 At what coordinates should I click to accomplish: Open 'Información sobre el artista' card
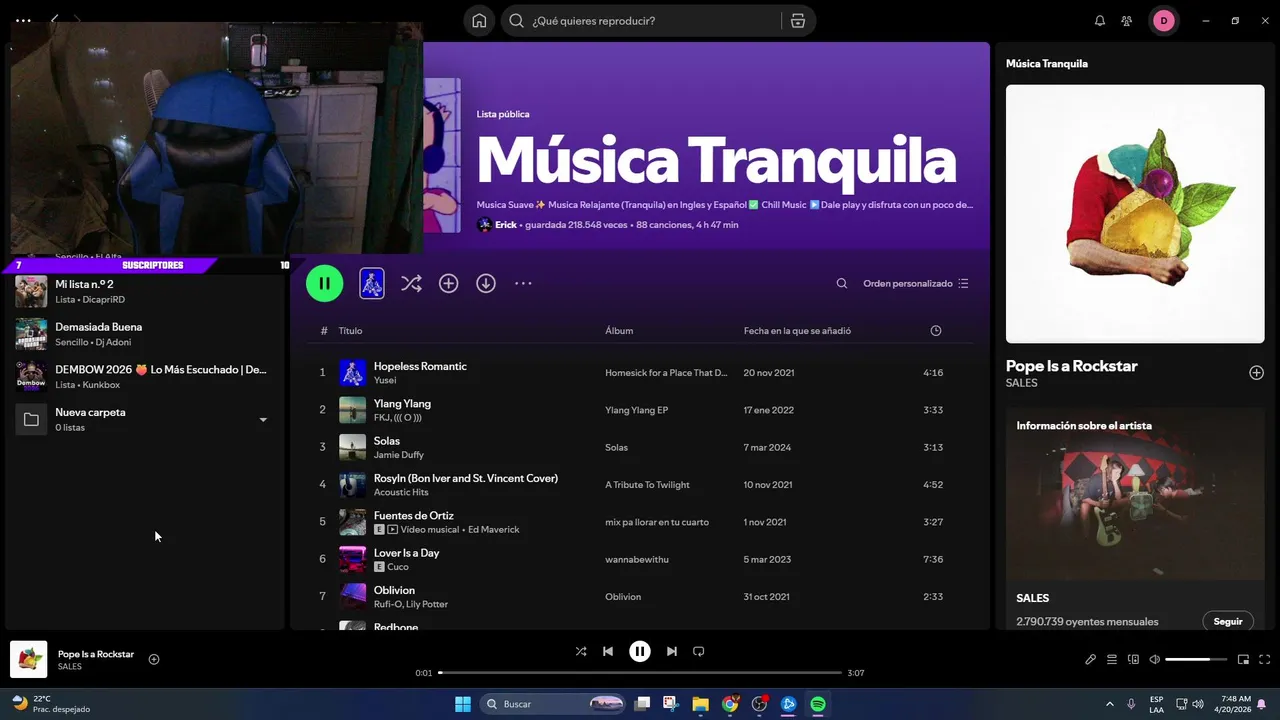[x=1134, y=519]
